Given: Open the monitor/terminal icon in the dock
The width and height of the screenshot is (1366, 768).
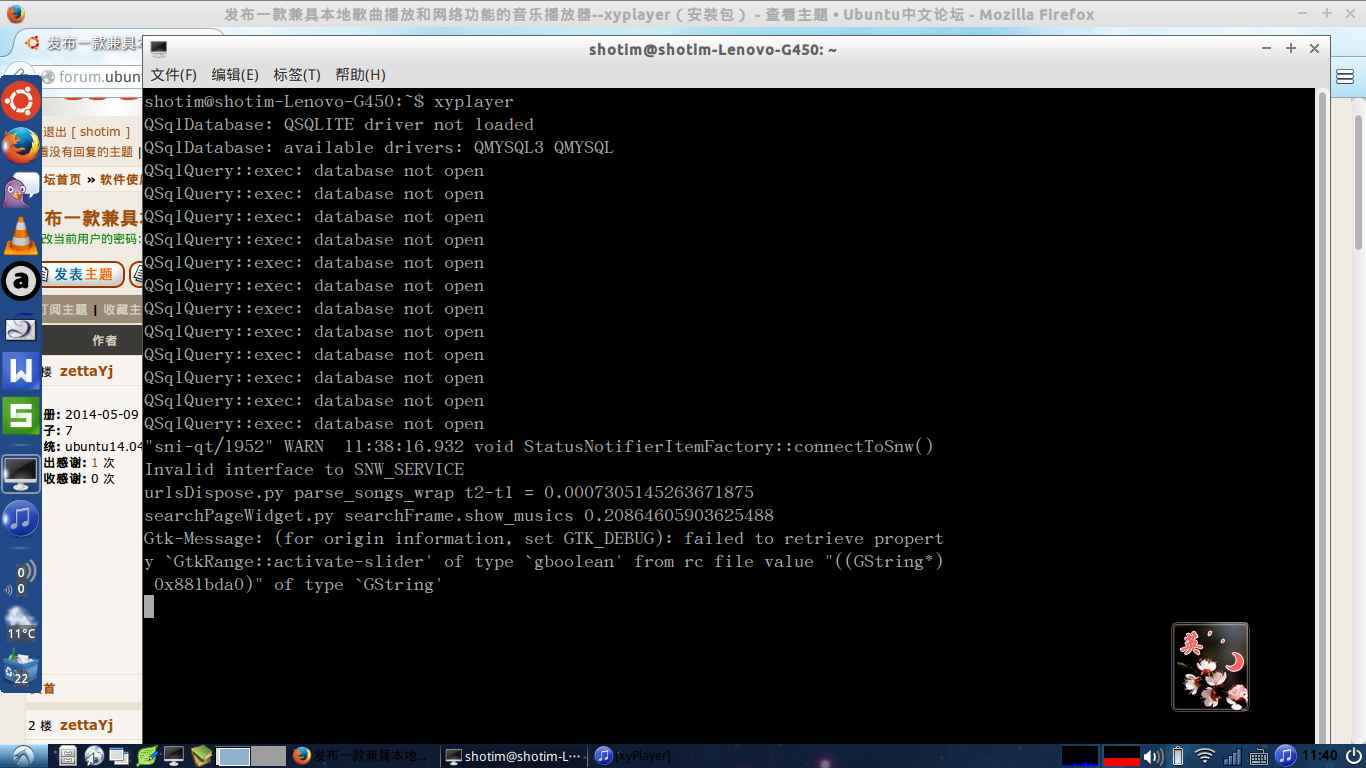Looking at the screenshot, I should (20, 472).
